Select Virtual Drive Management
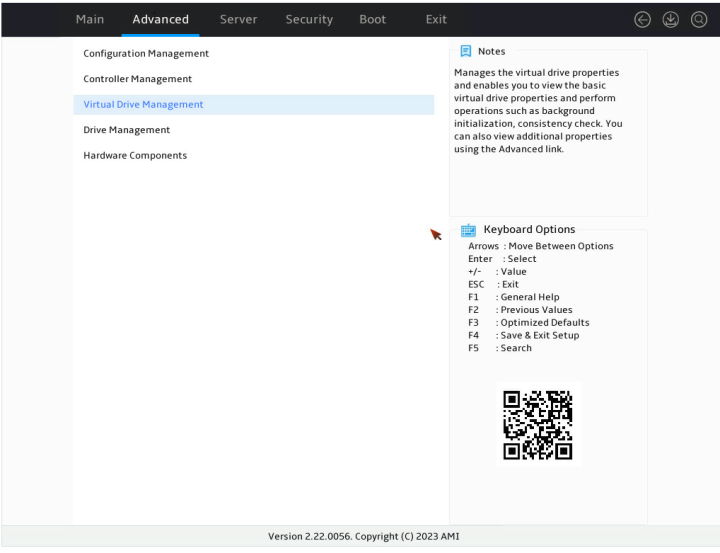Image resolution: width=720 pixels, height=553 pixels. [x=253, y=105]
